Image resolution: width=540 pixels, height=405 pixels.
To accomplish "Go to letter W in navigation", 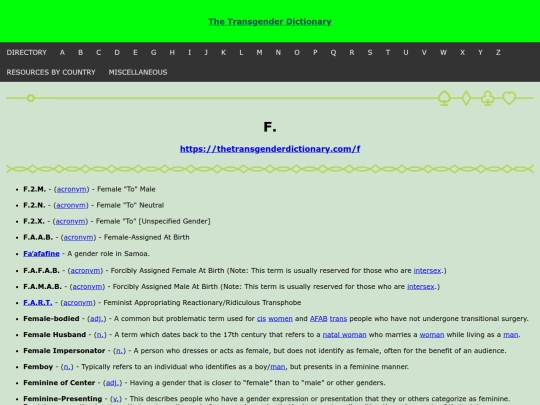I will click(x=443, y=52).
